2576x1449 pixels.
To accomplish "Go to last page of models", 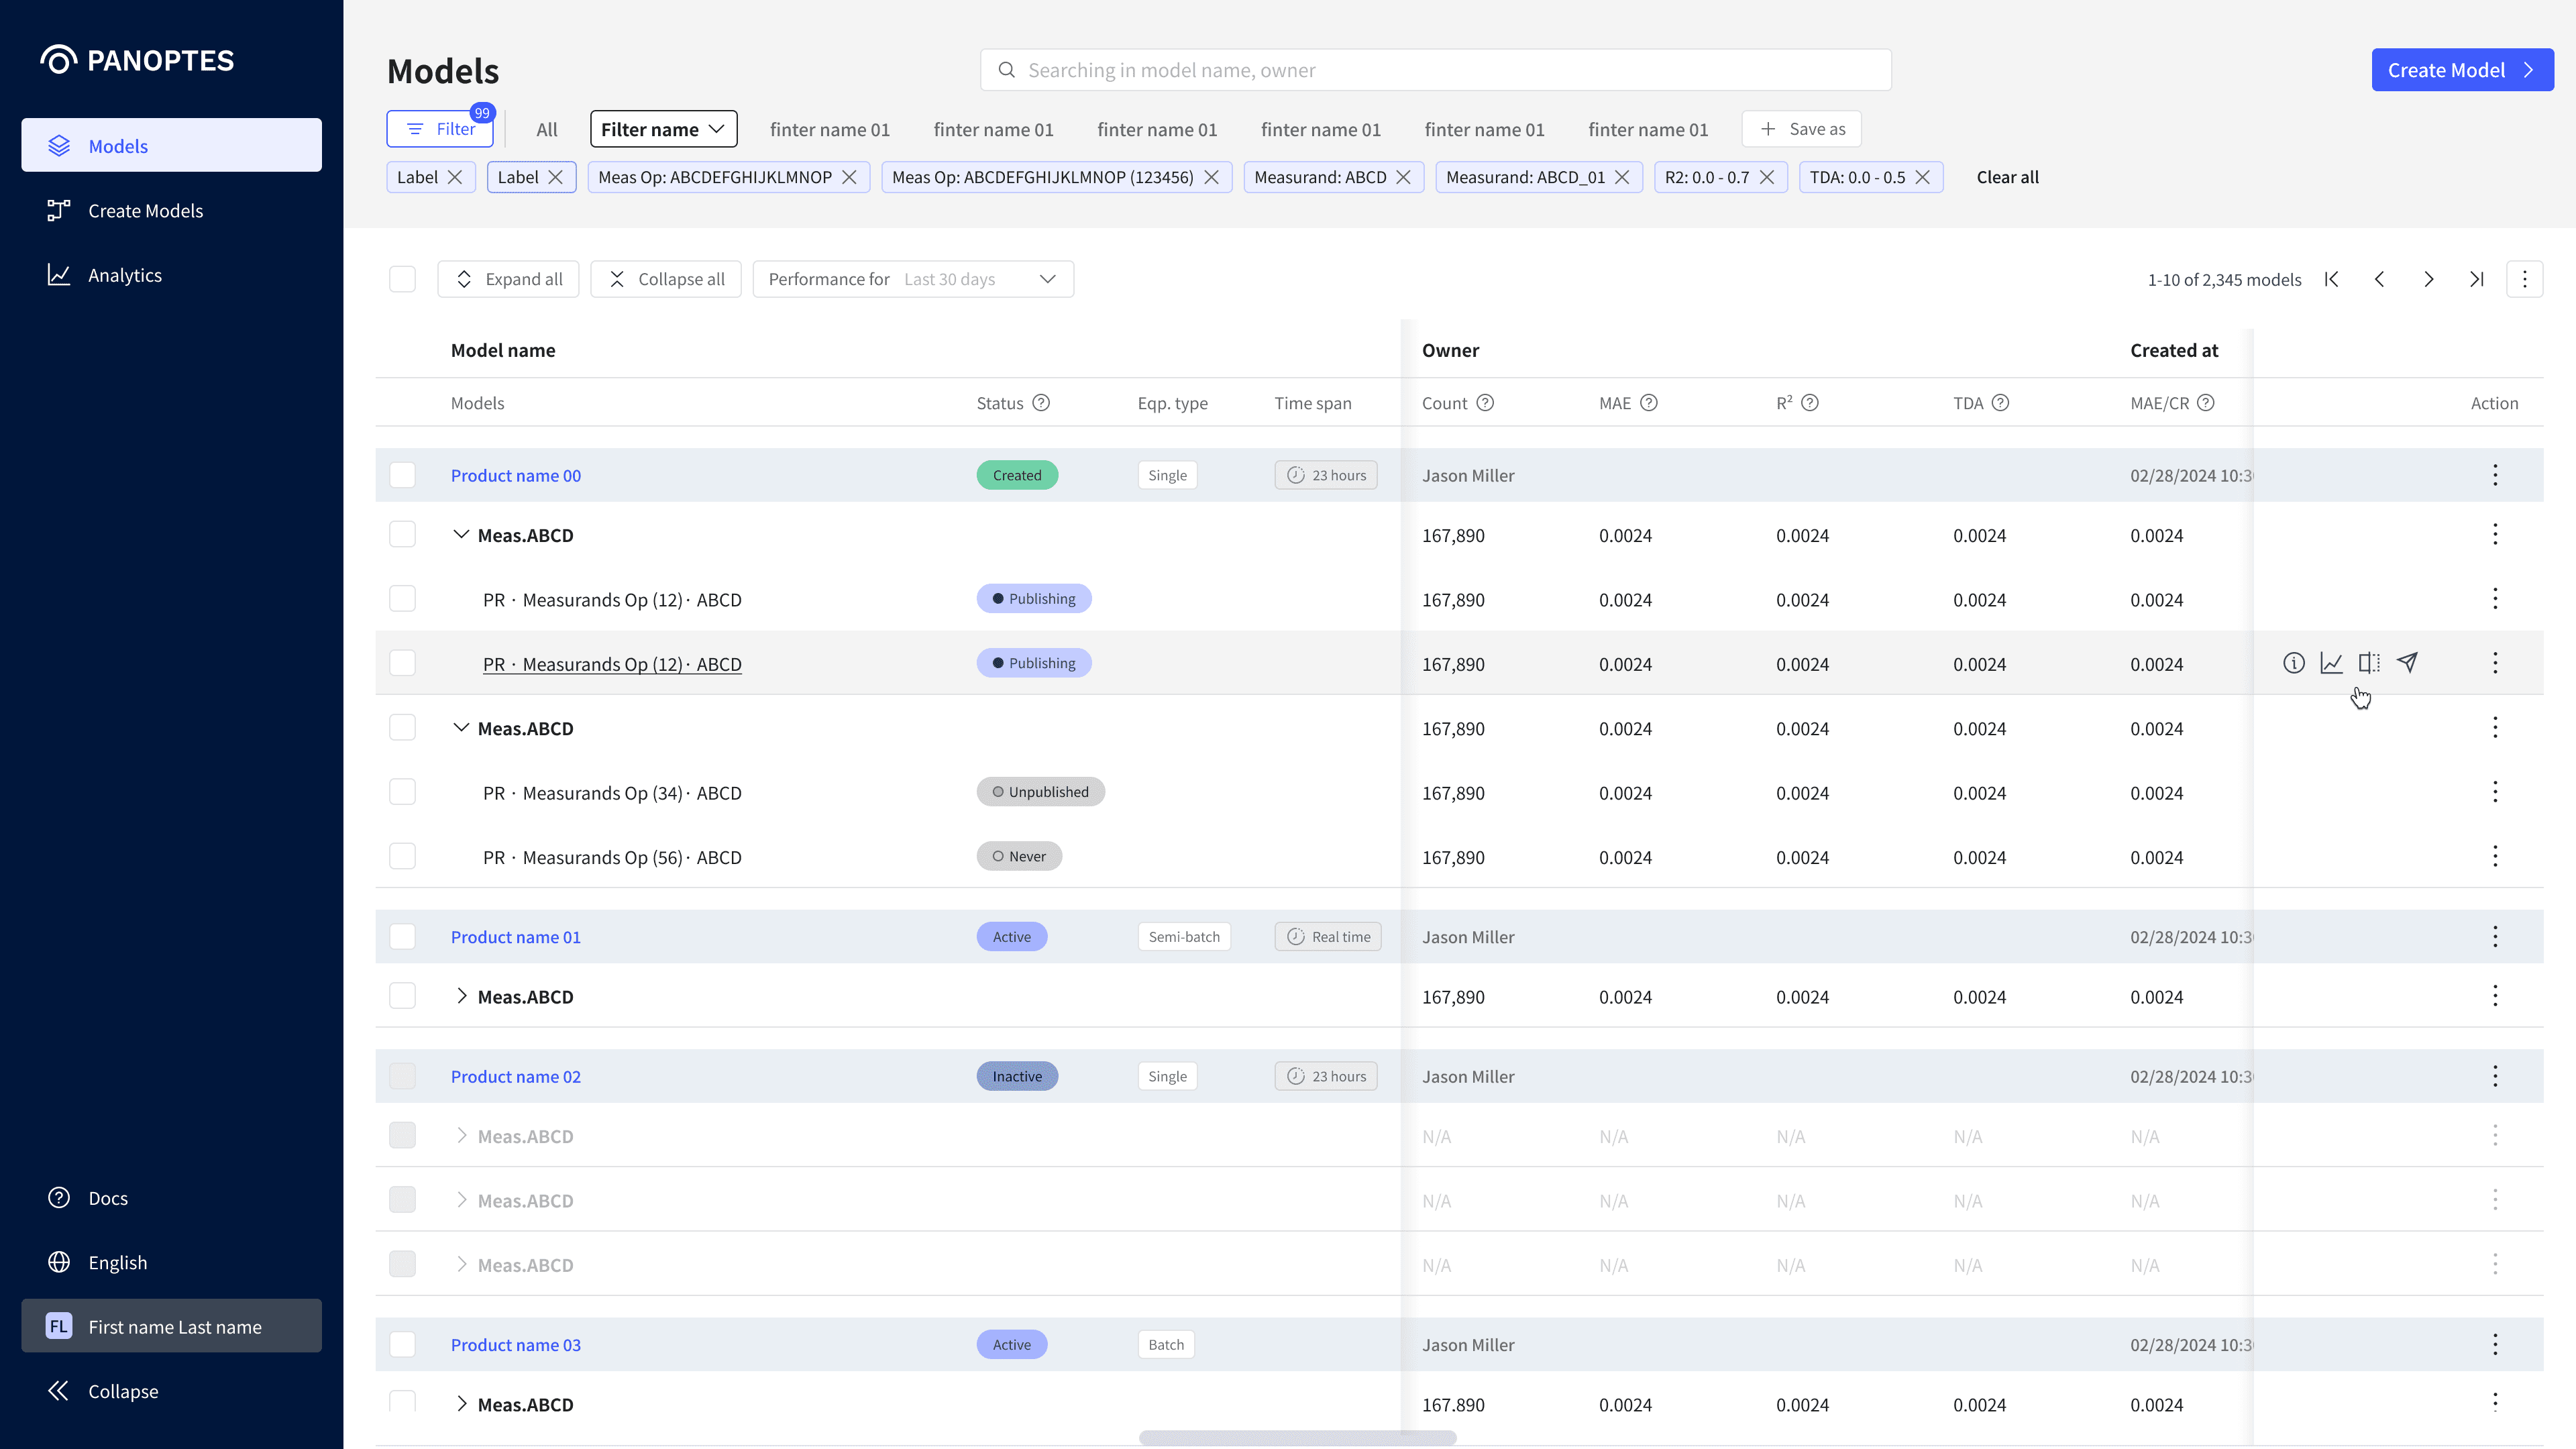I will 2476,279.
